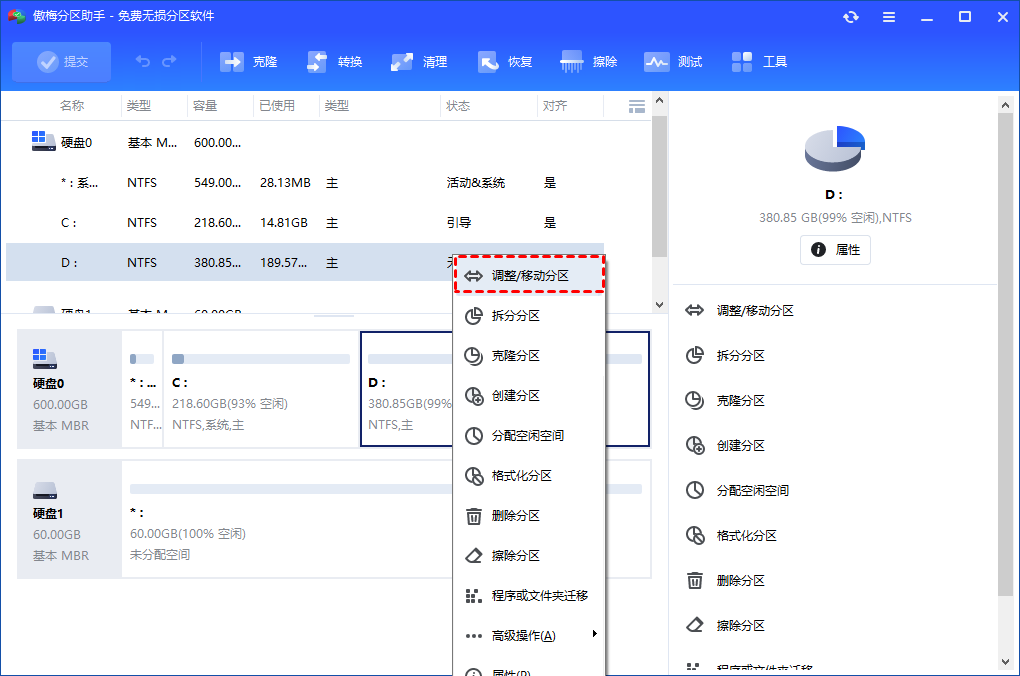Click the redo arrow icon

point(168,61)
